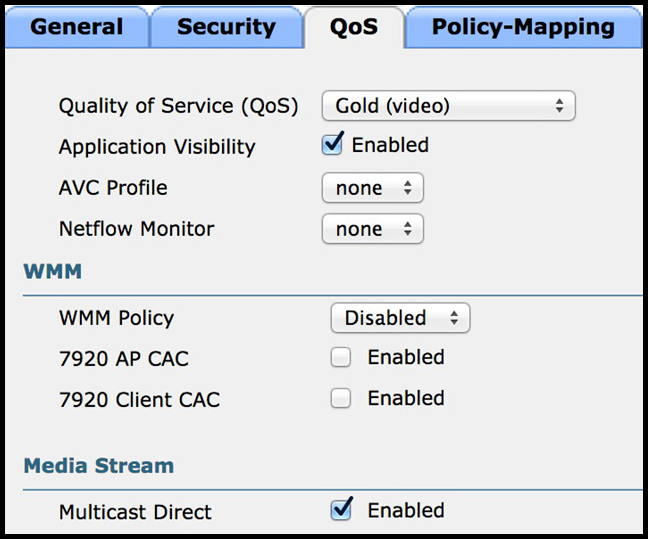Click the WMM section heading
648x539 pixels.
tap(52, 272)
